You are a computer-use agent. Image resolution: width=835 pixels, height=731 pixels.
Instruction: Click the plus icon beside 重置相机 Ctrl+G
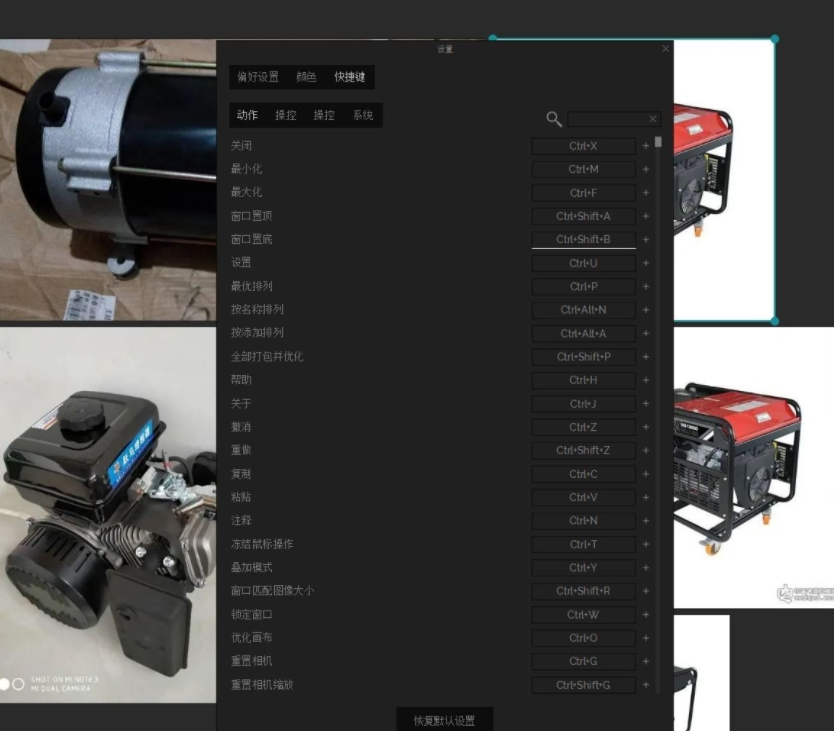click(x=645, y=661)
